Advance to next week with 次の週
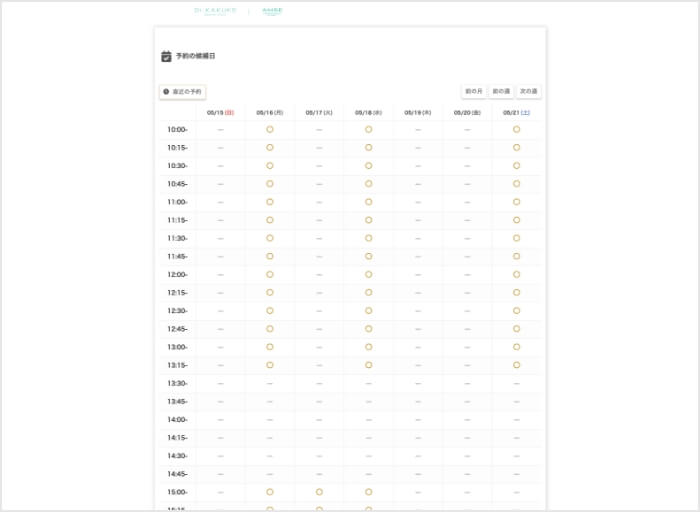This screenshot has width=700, height=512. coord(529,91)
